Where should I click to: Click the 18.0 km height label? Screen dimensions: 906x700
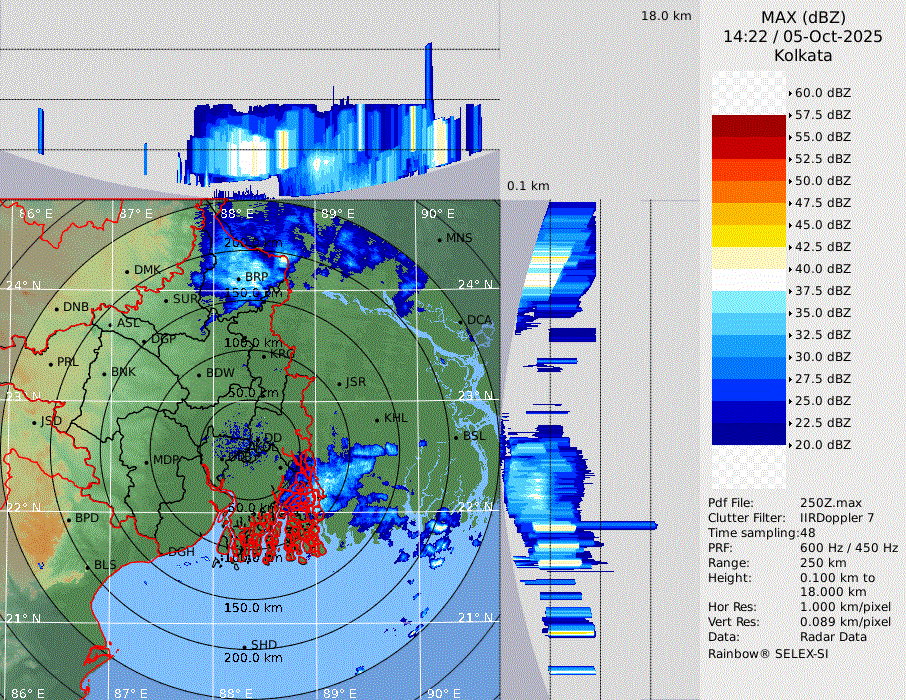666,16
